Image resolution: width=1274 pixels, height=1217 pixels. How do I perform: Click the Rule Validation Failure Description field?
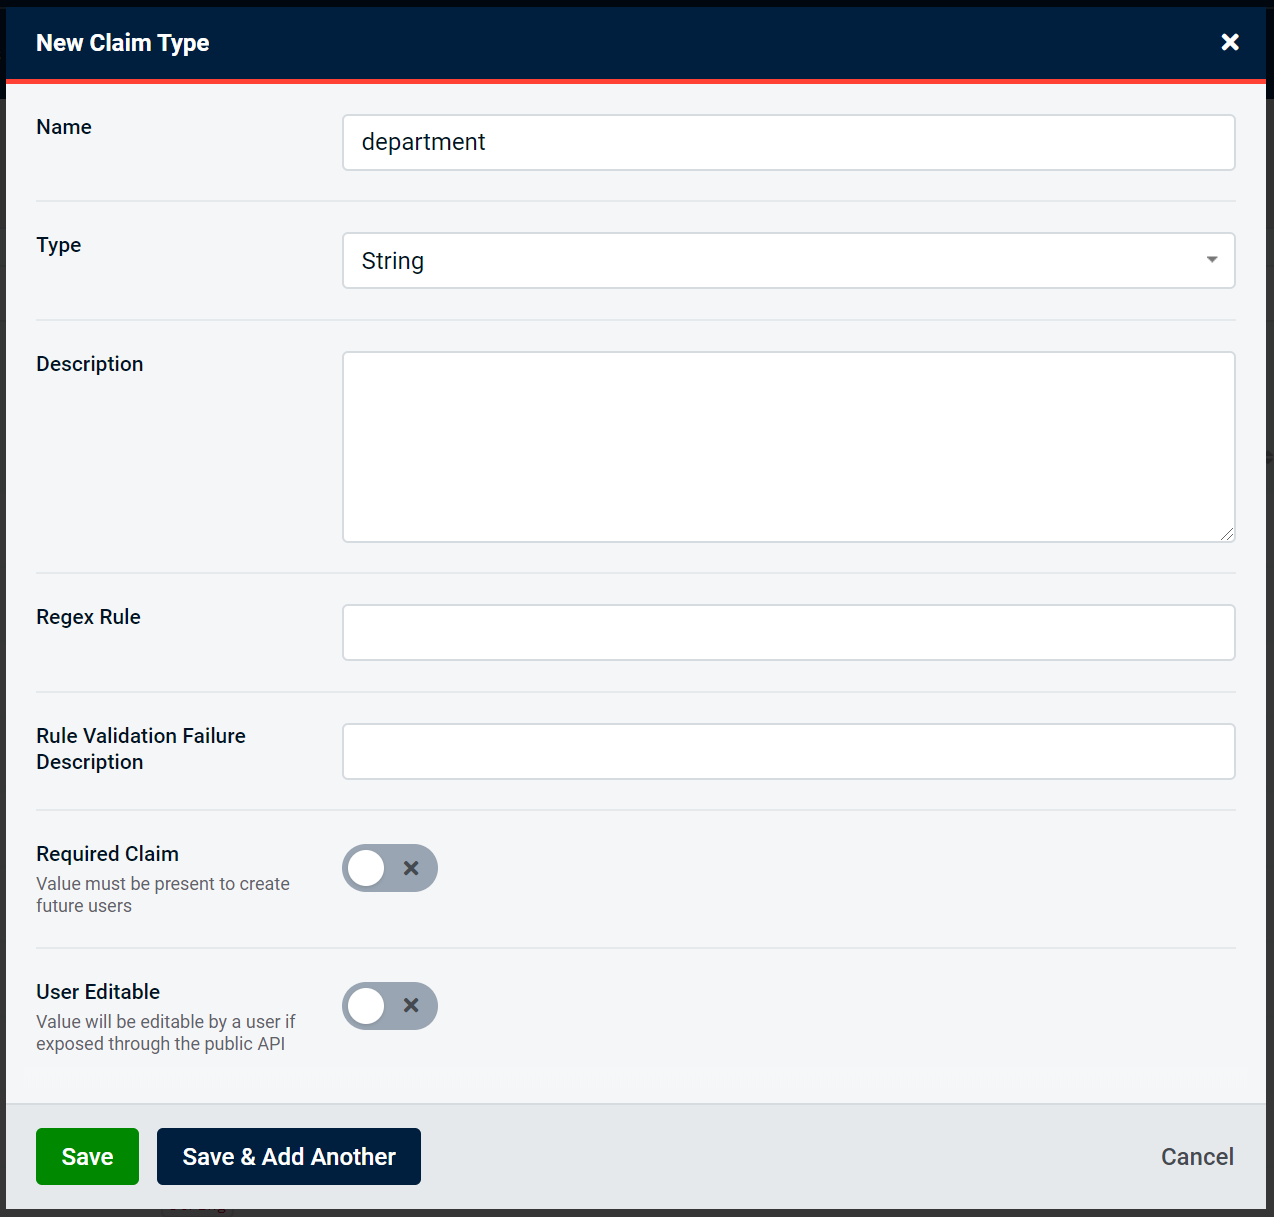point(789,751)
